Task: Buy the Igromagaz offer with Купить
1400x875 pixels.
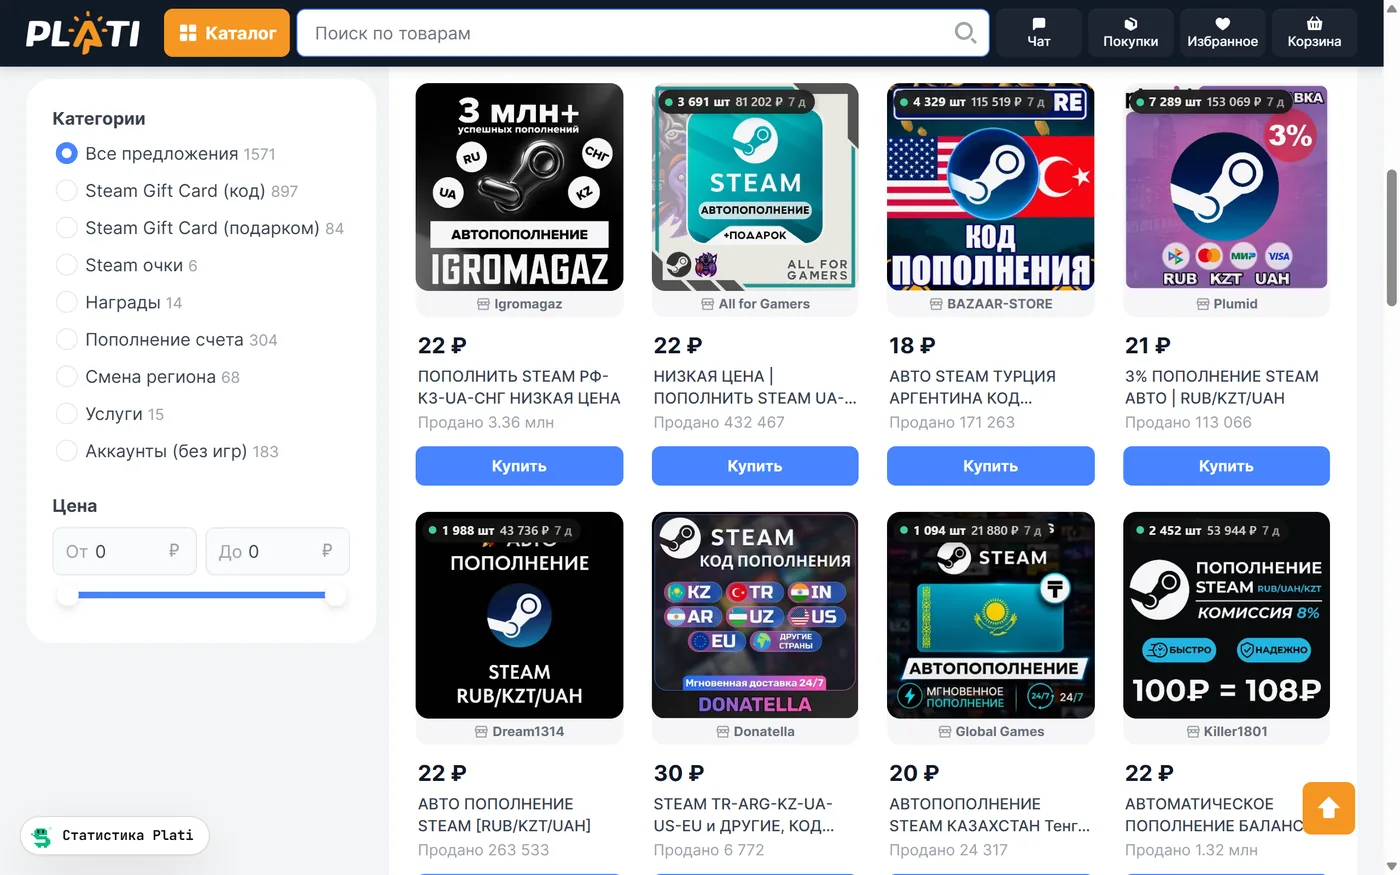Action: coord(519,466)
